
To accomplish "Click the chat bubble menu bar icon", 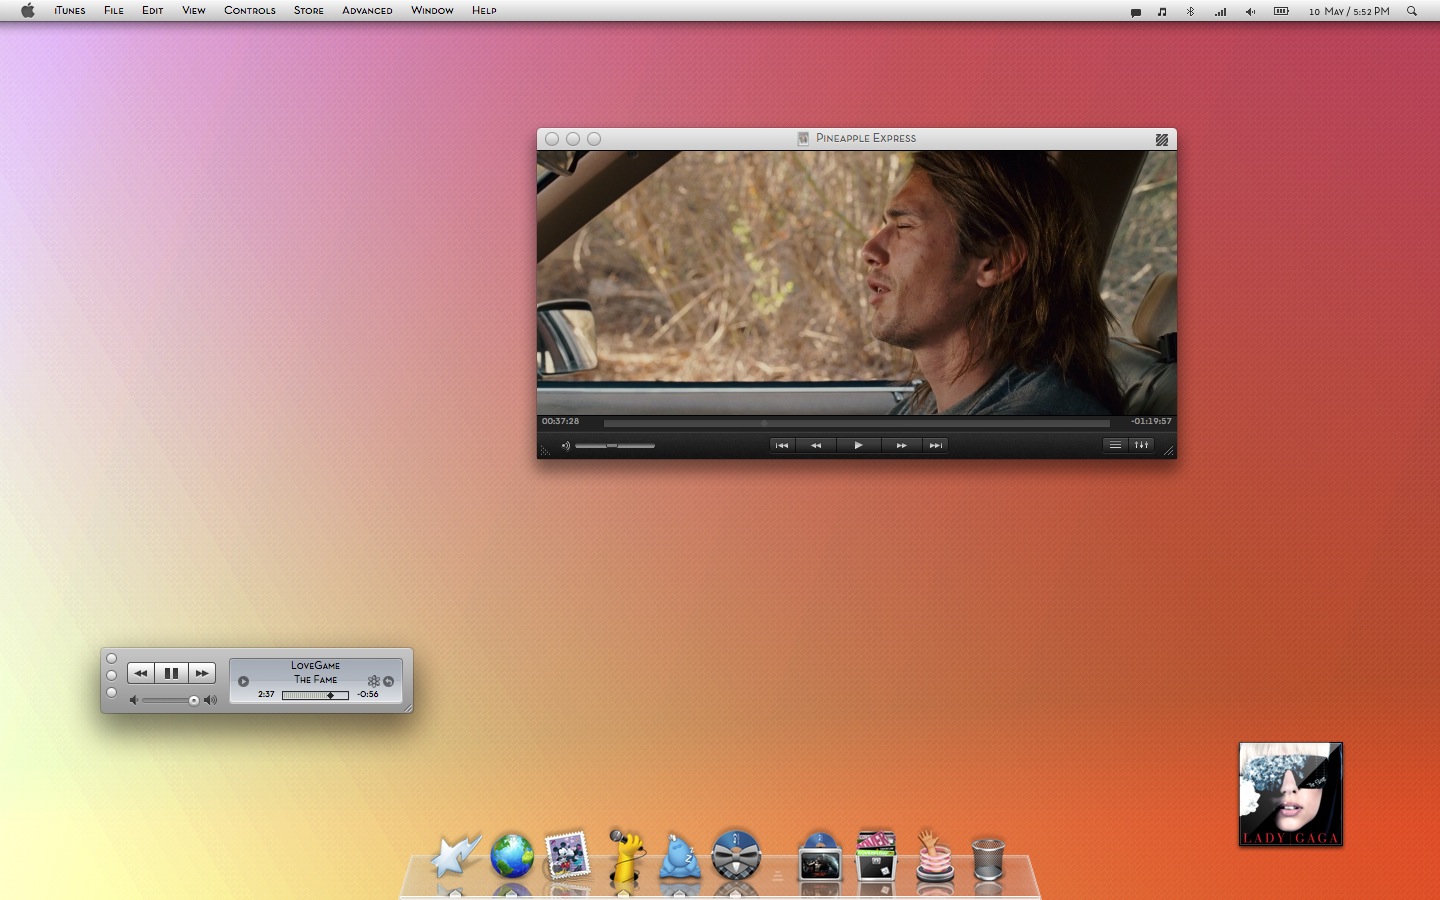I will point(1136,12).
